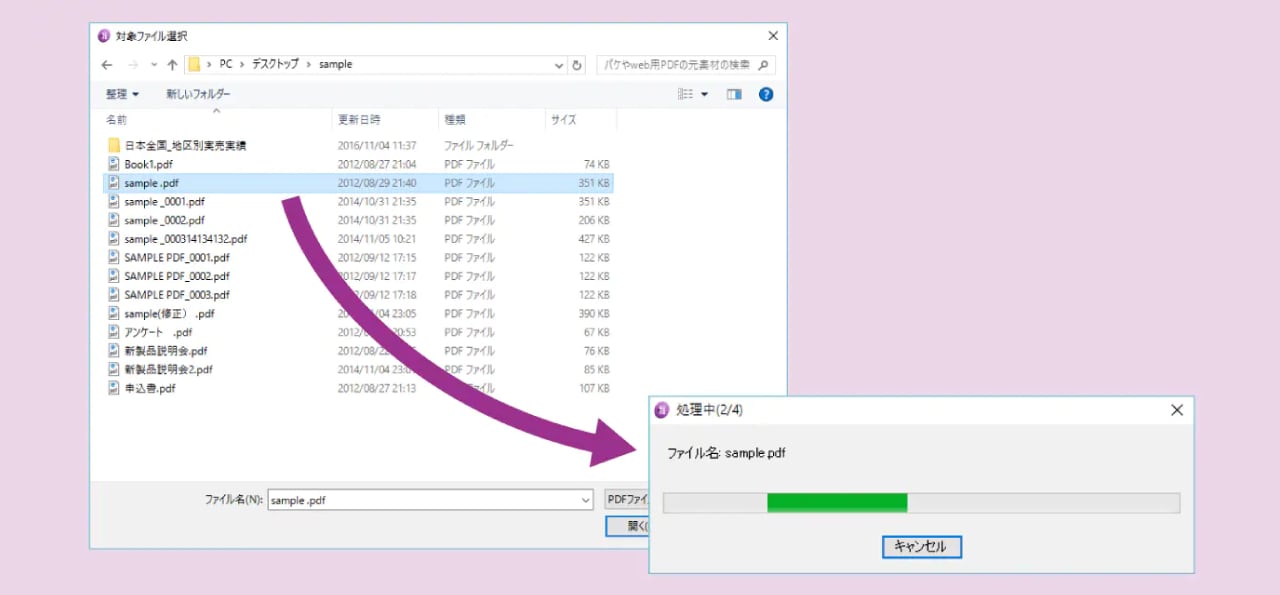
Task: Open the 日本全国_地区別実売実績 folder
Action: point(185,145)
